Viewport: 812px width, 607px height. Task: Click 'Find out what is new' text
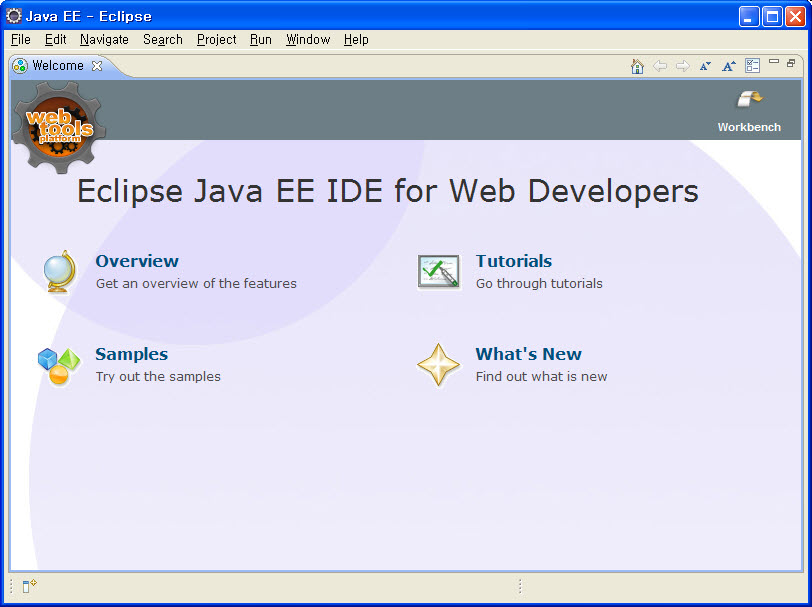pyautogui.click(x=541, y=377)
